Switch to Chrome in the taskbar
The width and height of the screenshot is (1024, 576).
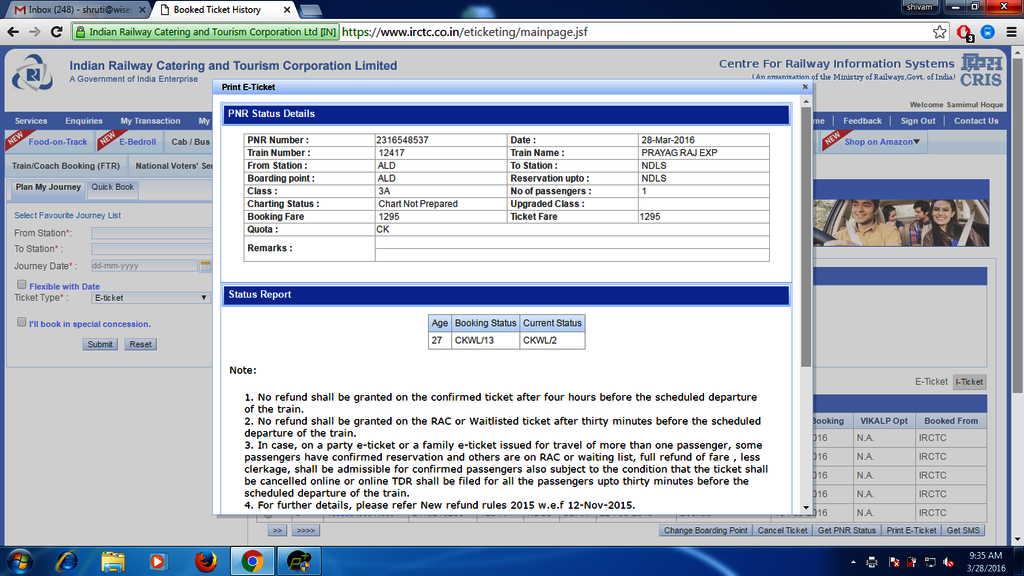tap(252, 562)
